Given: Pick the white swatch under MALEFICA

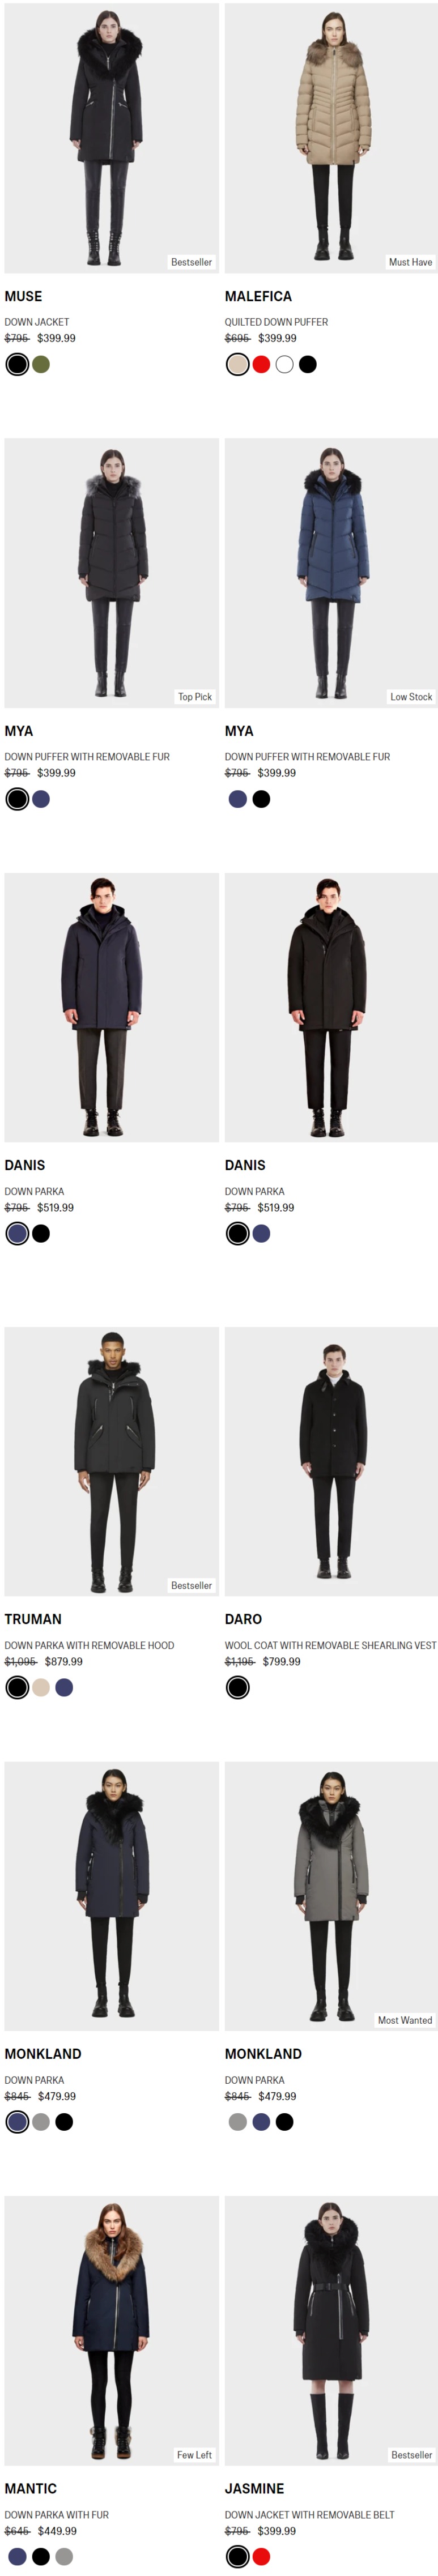Looking at the screenshot, I should pos(284,364).
